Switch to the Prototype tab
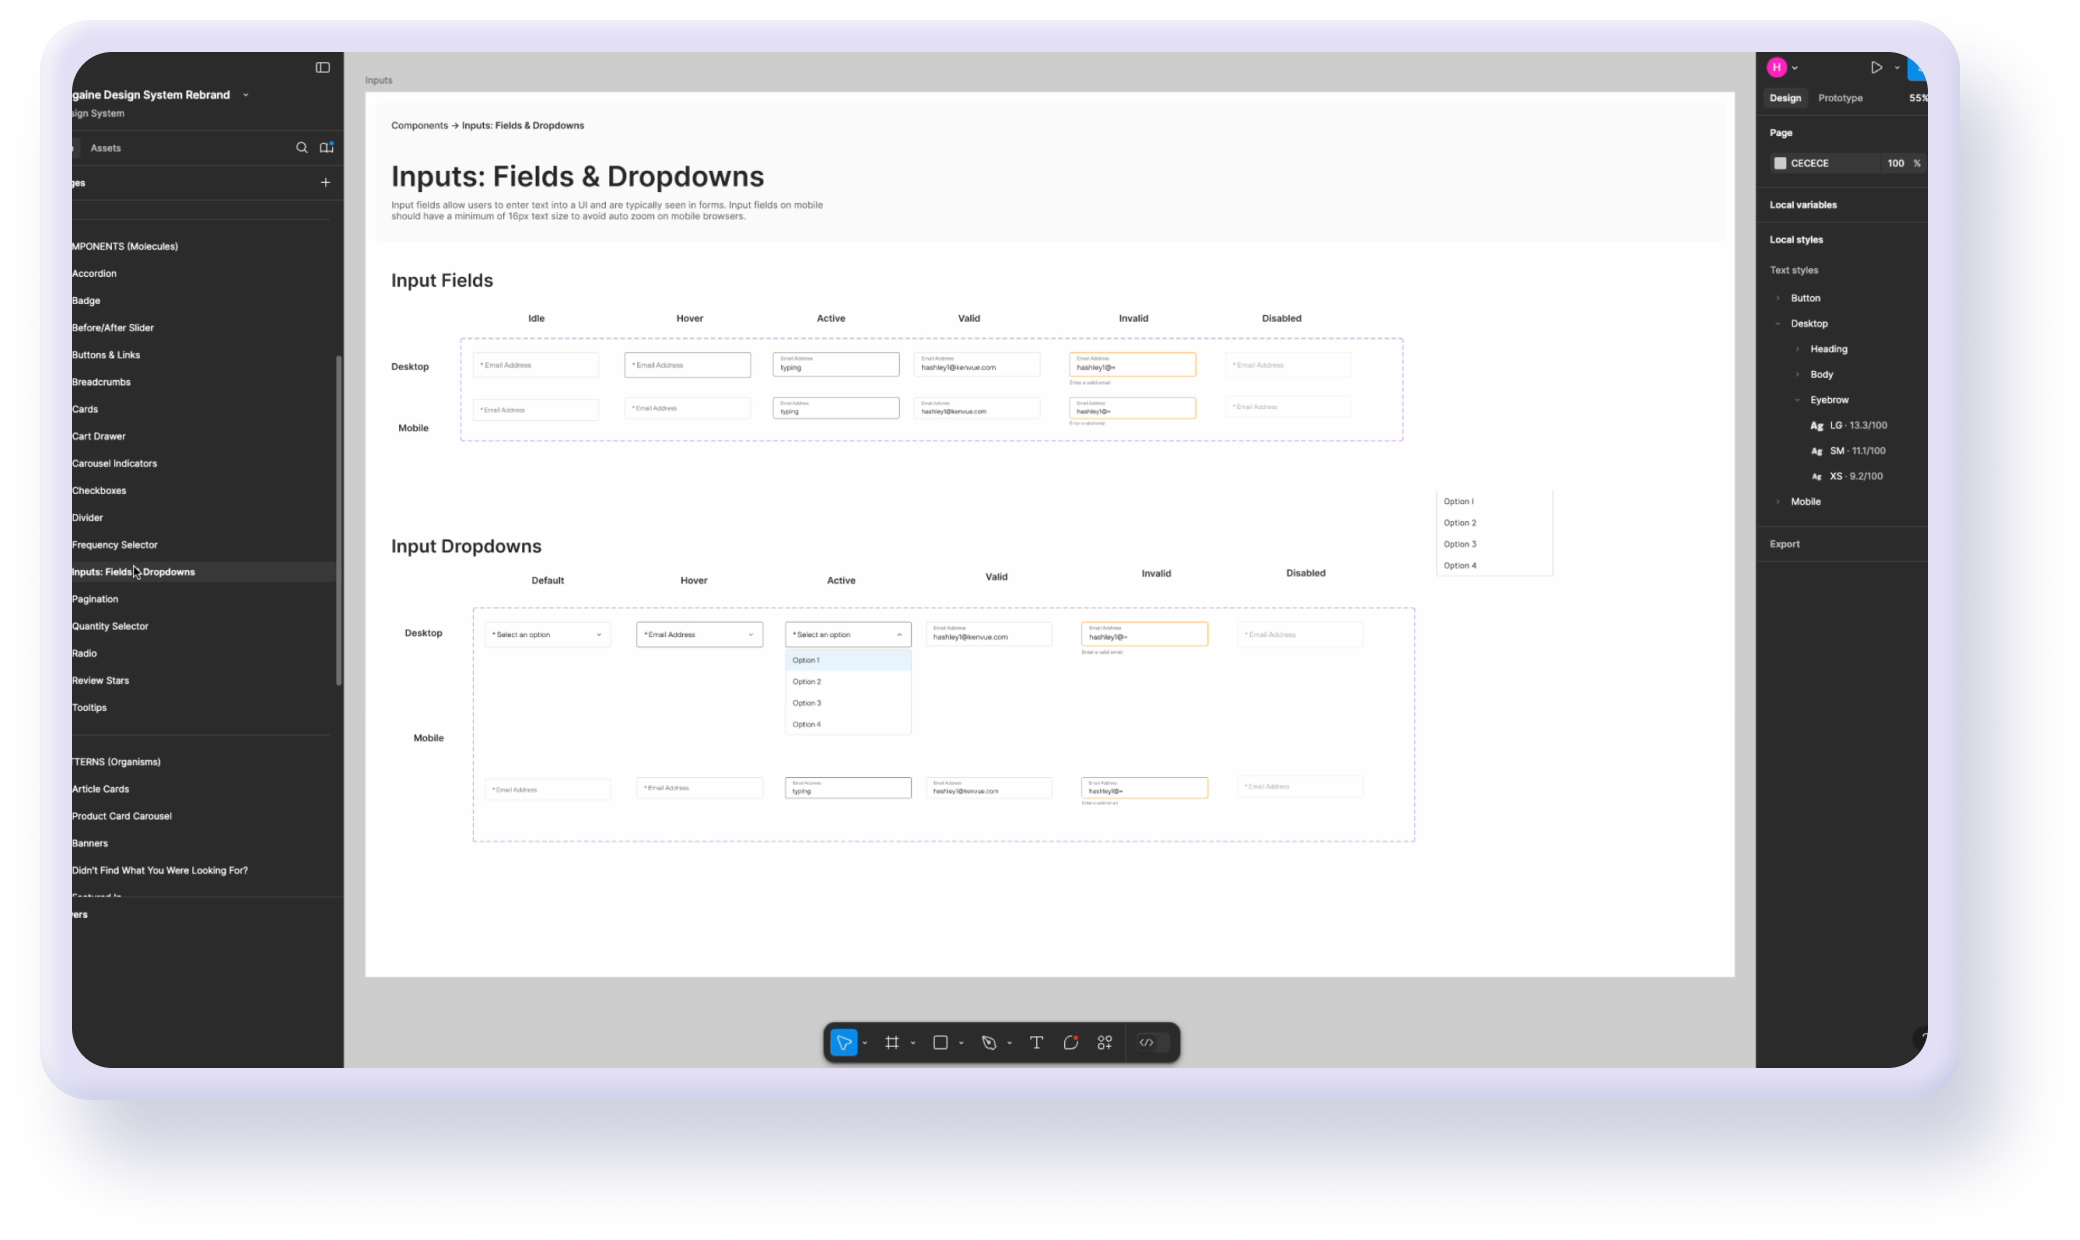This screenshot has width=2080, height=1240. pyautogui.click(x=1839, y=97)
